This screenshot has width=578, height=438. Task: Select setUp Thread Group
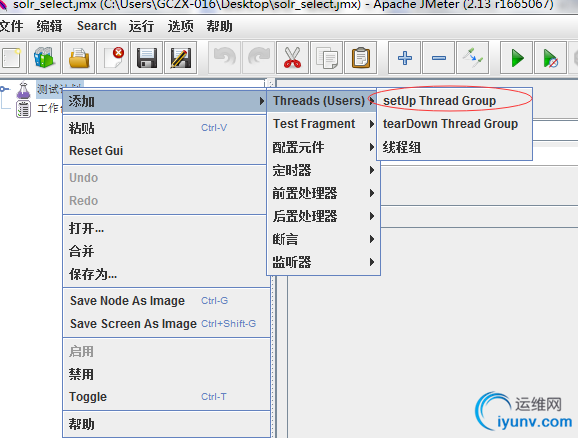point(455,101)
